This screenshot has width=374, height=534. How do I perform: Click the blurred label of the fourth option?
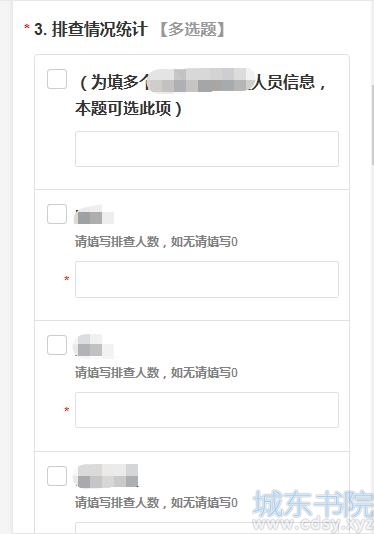(106, 476)
